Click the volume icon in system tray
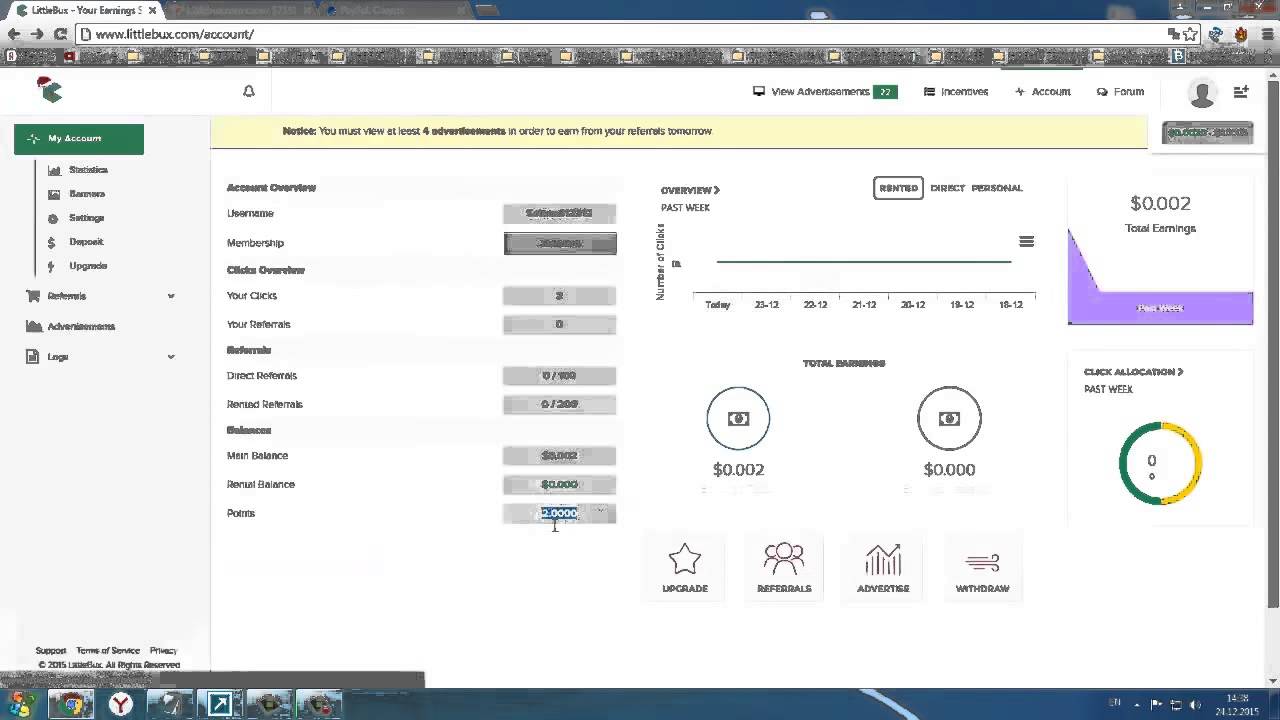1280x720 pixels. (x=1196, y=704)
